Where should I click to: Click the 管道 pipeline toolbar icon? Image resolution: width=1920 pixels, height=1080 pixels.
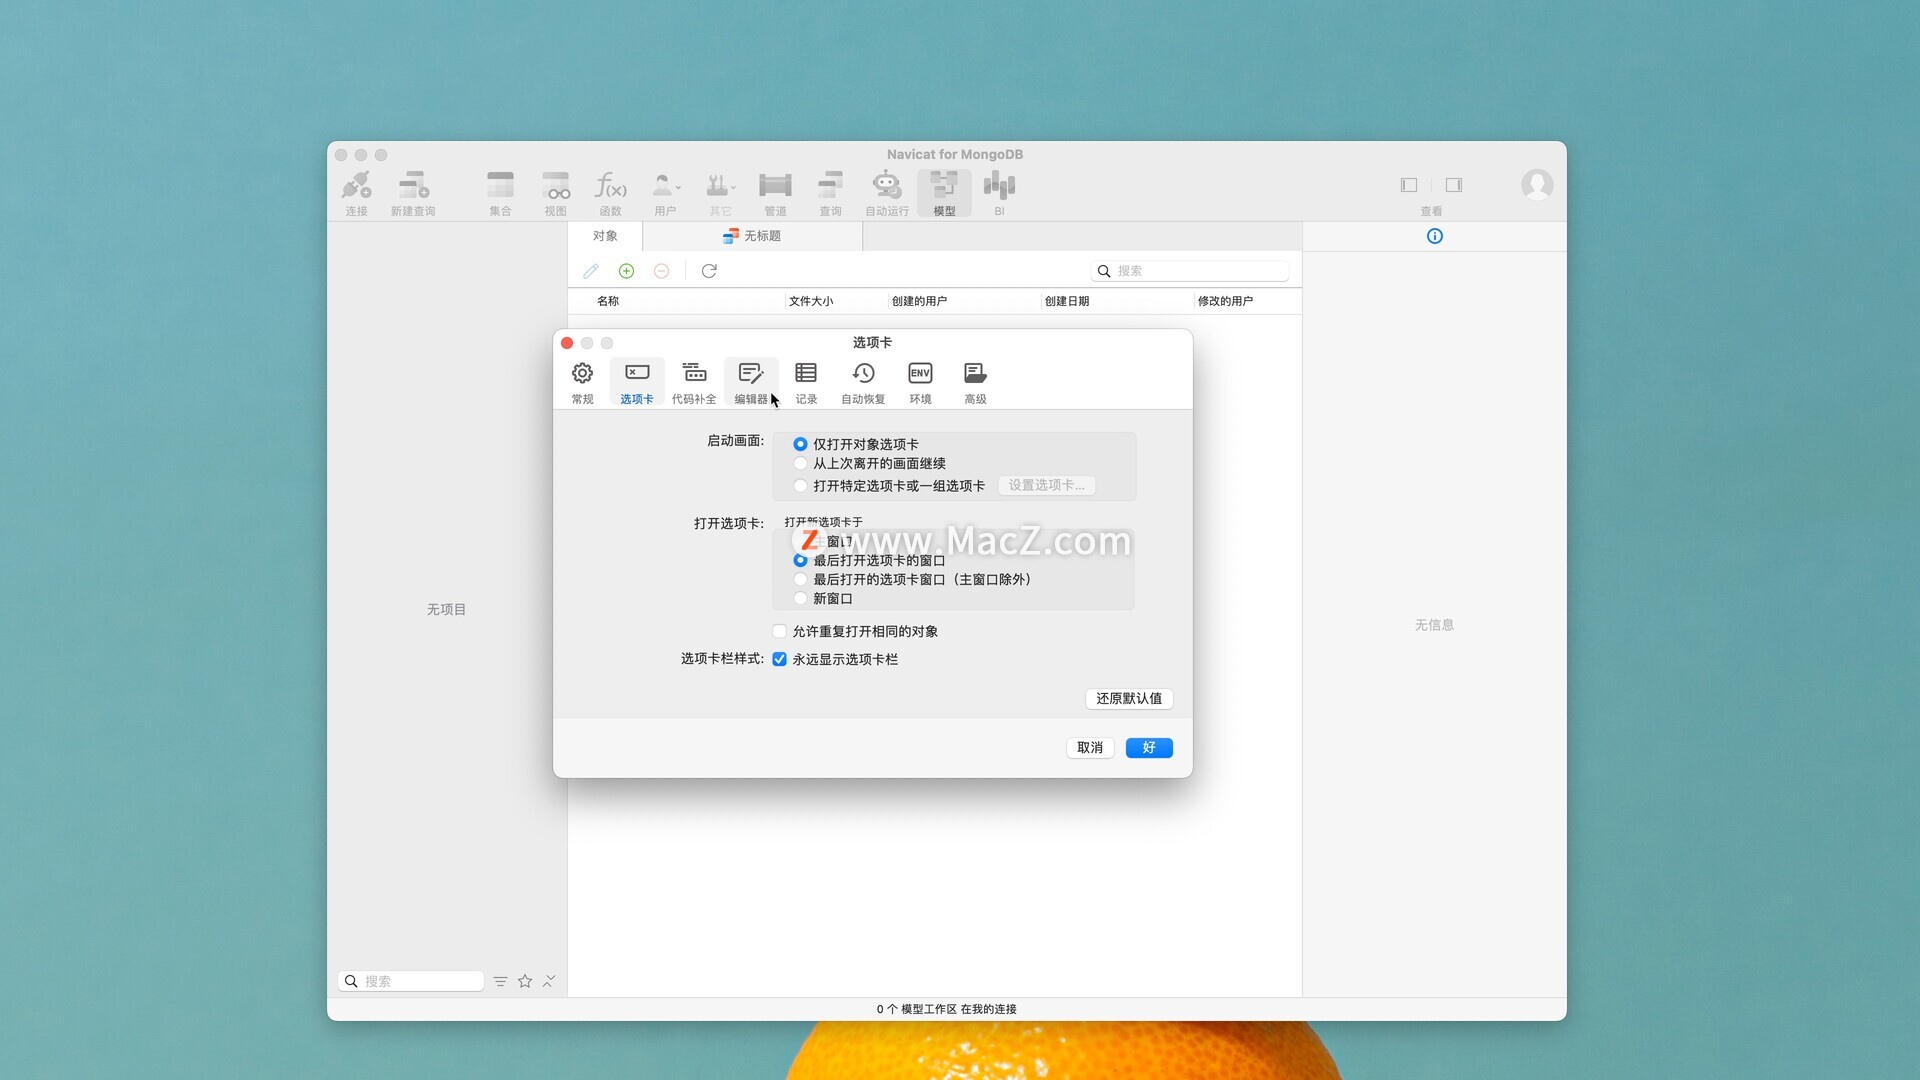[x=775, y=193]
